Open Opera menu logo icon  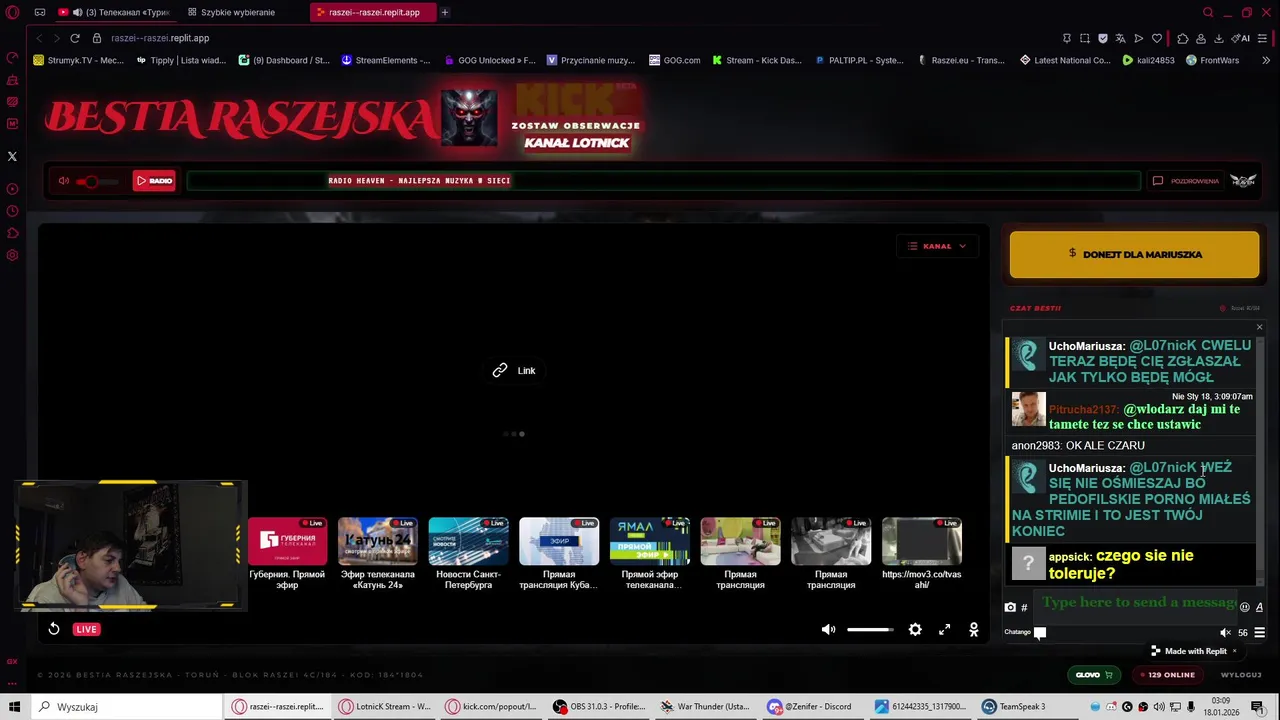tap(12, 12)
